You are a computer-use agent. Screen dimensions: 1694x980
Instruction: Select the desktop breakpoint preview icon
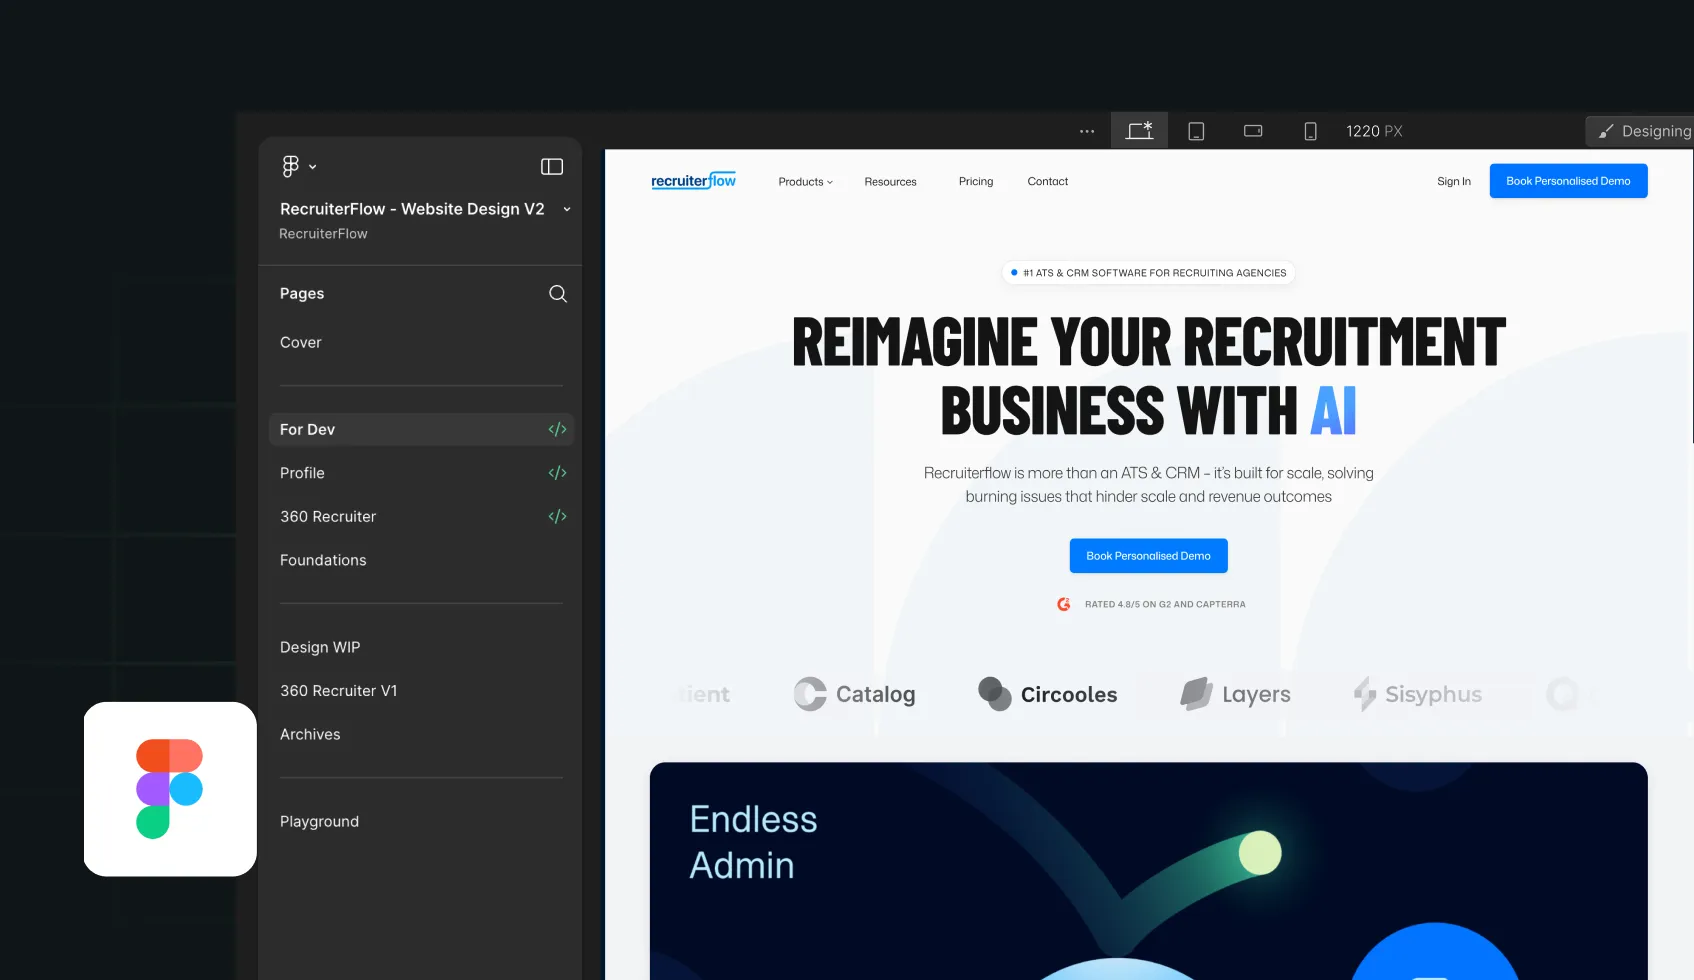(1139, 131)
